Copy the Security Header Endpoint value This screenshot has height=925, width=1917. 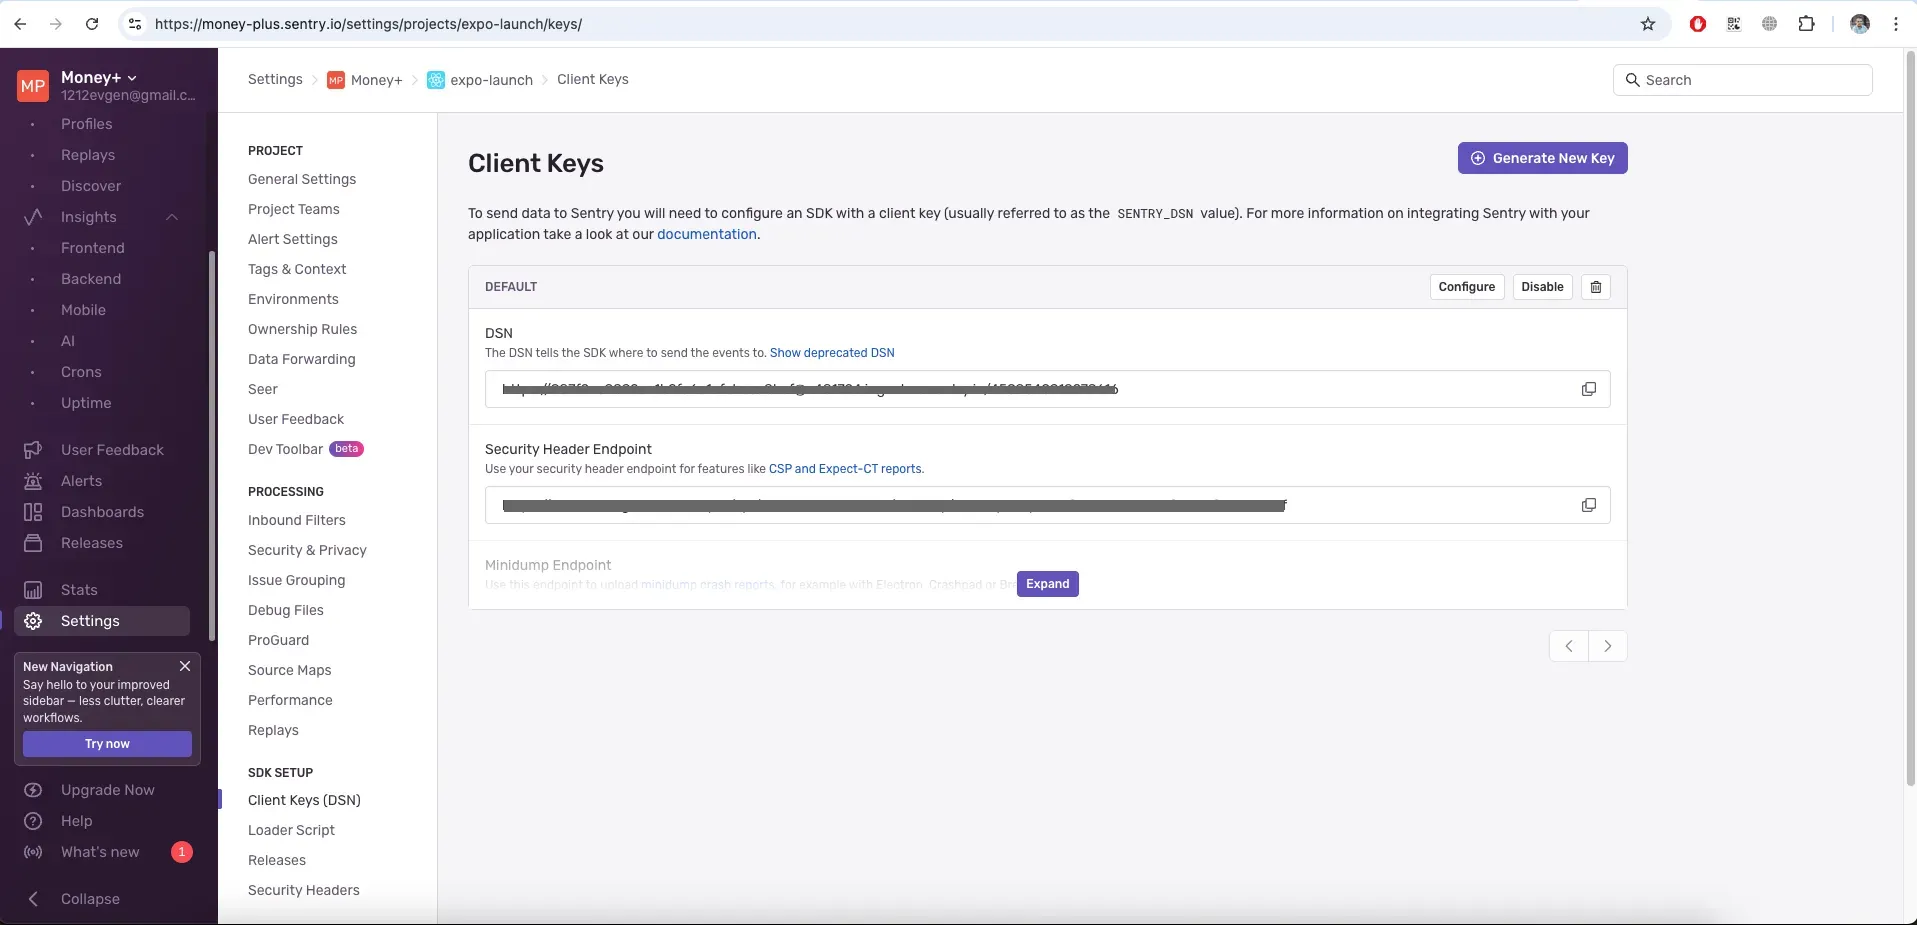click(1588, 505)
